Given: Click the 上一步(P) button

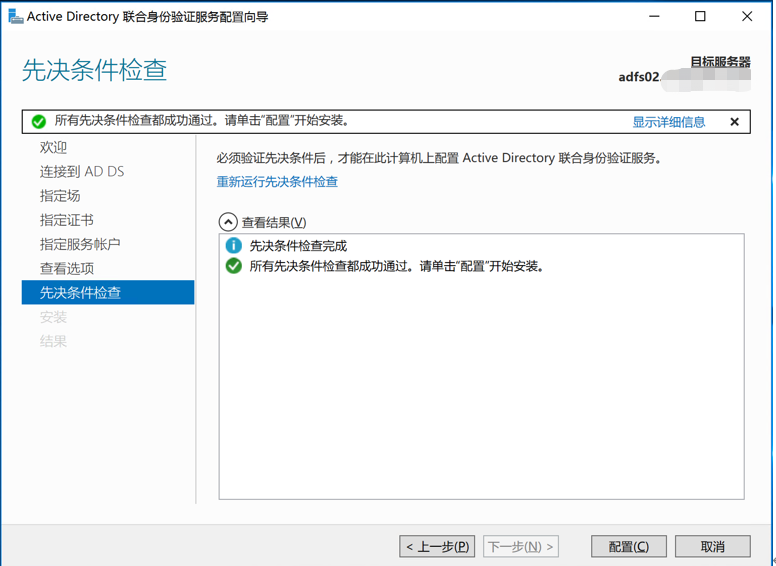Looking at the screenshot, I should click(437, 546).
